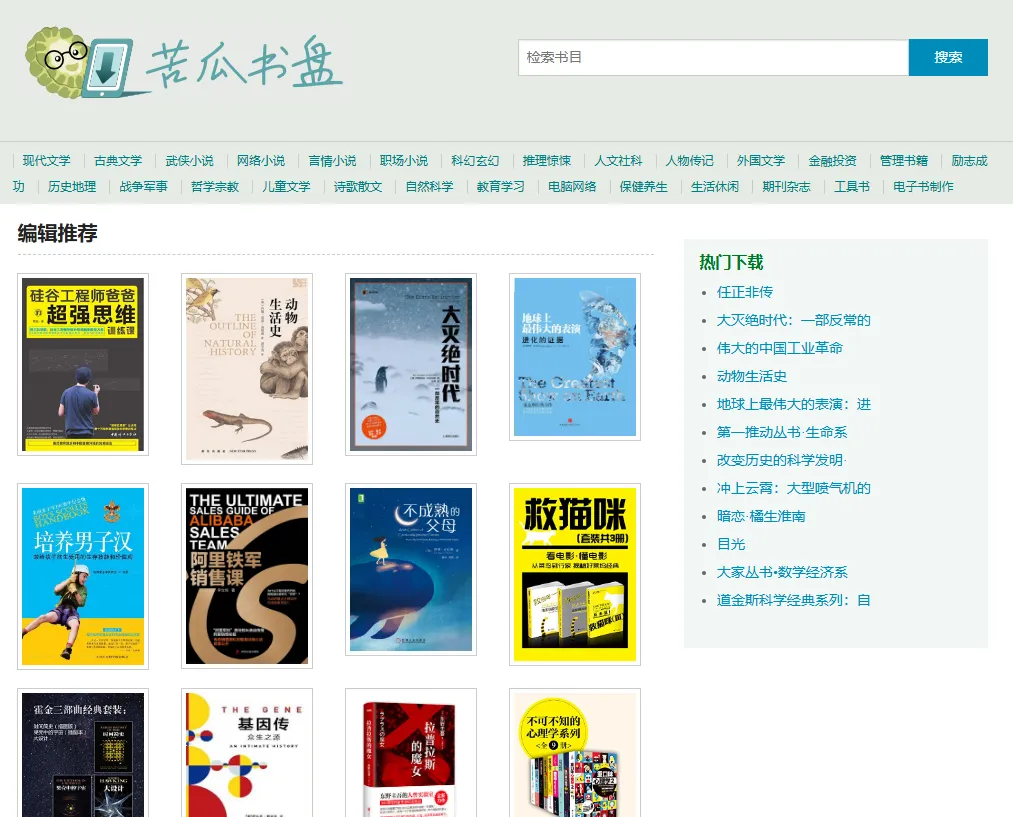Open the 大灭绝时代 book cover
Viewport: 1013px width, 817px height.
click(x=411, y=364)
